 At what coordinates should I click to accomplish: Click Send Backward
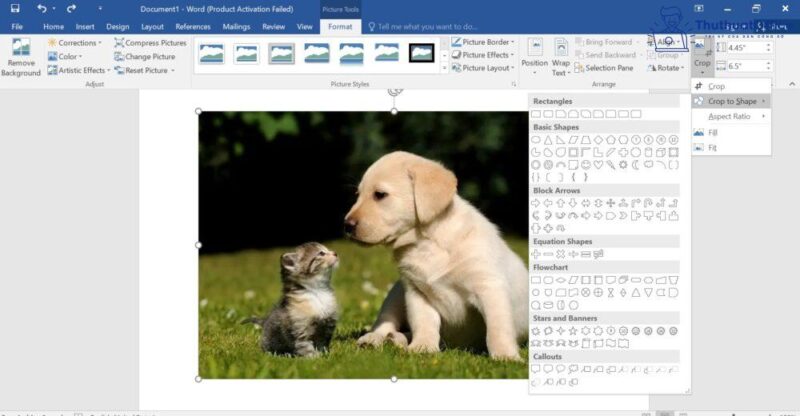pyautogui.click(x=607, y=55)
